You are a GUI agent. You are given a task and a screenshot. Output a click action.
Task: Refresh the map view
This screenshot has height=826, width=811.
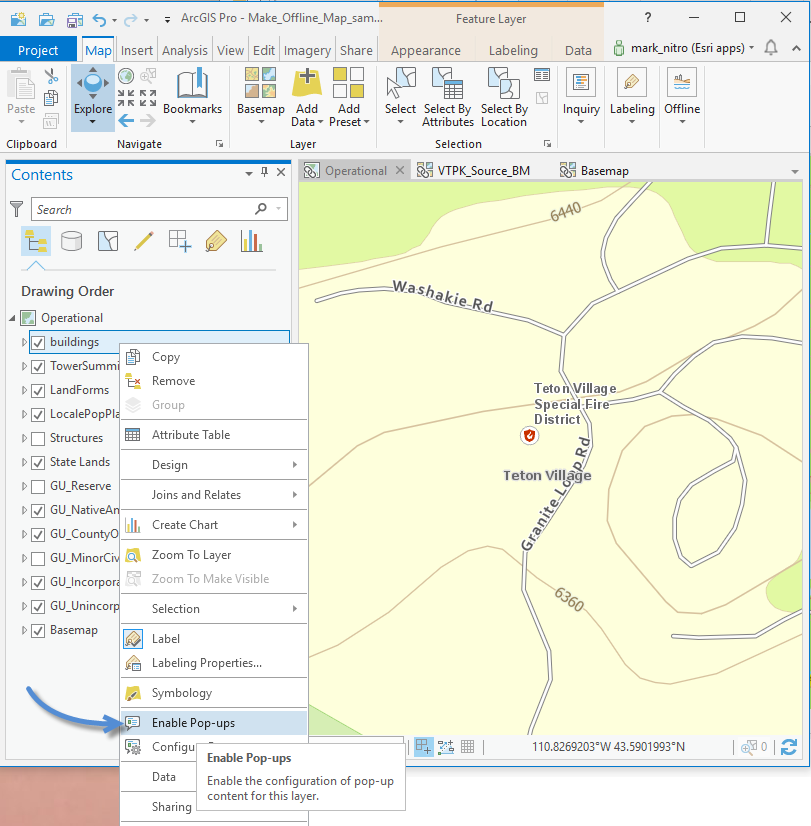pyautogui.click(x=788, y=746)
